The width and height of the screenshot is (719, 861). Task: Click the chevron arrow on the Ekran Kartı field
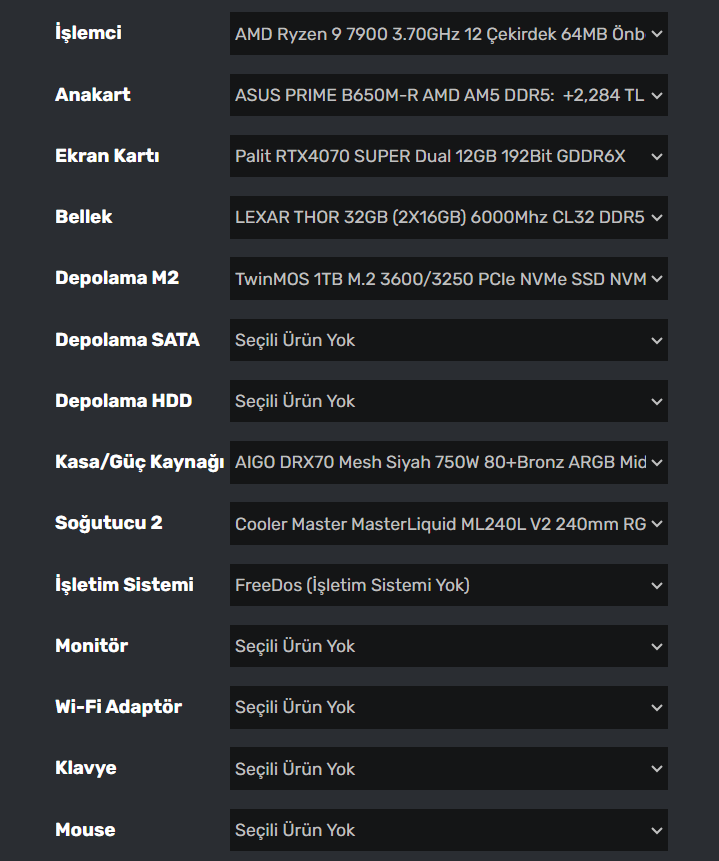(656, 157)
